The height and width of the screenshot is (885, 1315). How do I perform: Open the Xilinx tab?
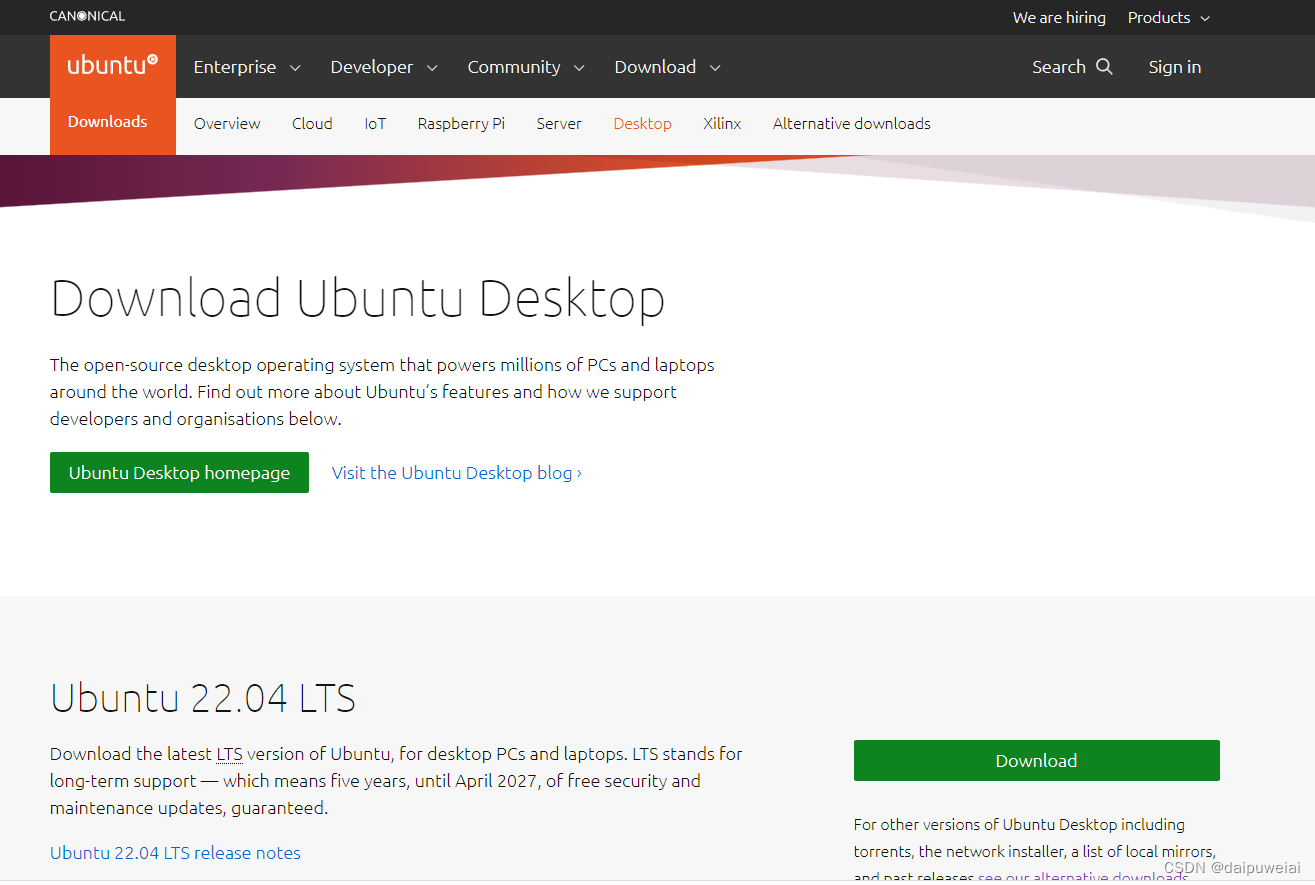(x=722, y=124)
